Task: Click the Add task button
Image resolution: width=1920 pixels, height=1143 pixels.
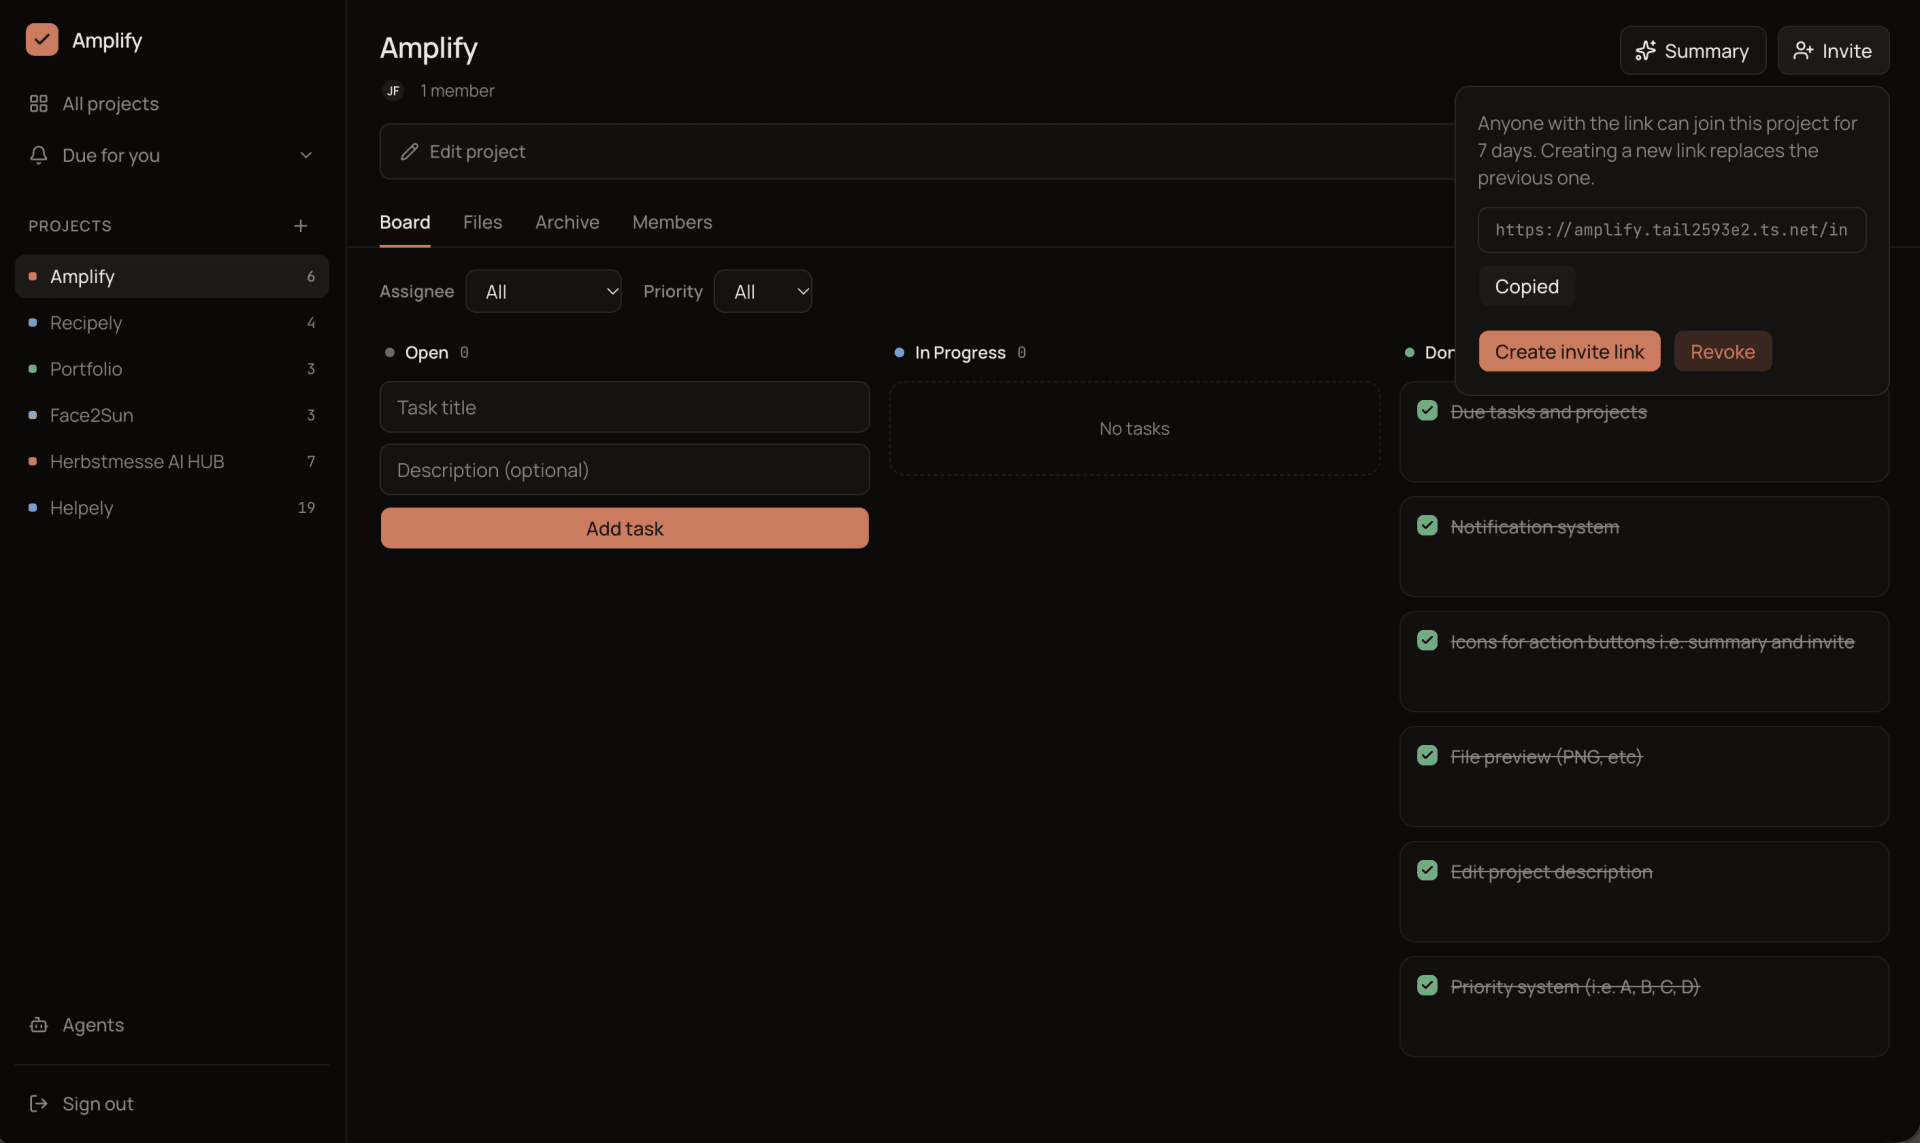Action: [624, 529]
